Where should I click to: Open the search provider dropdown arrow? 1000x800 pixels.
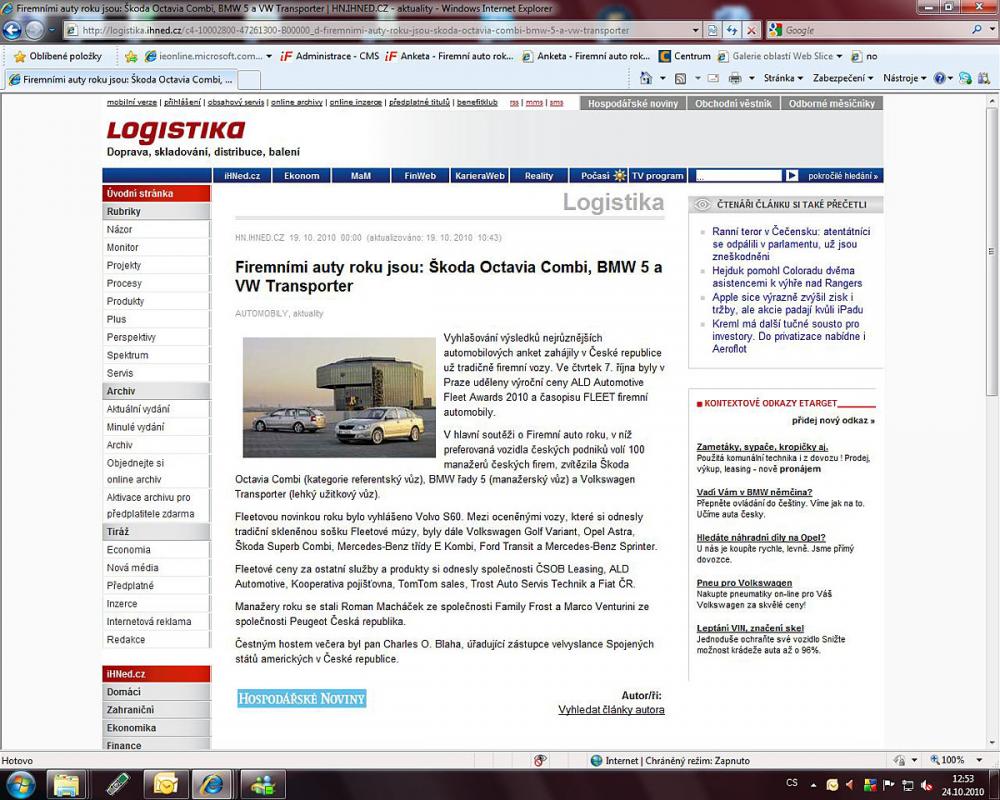coord(992,29)
